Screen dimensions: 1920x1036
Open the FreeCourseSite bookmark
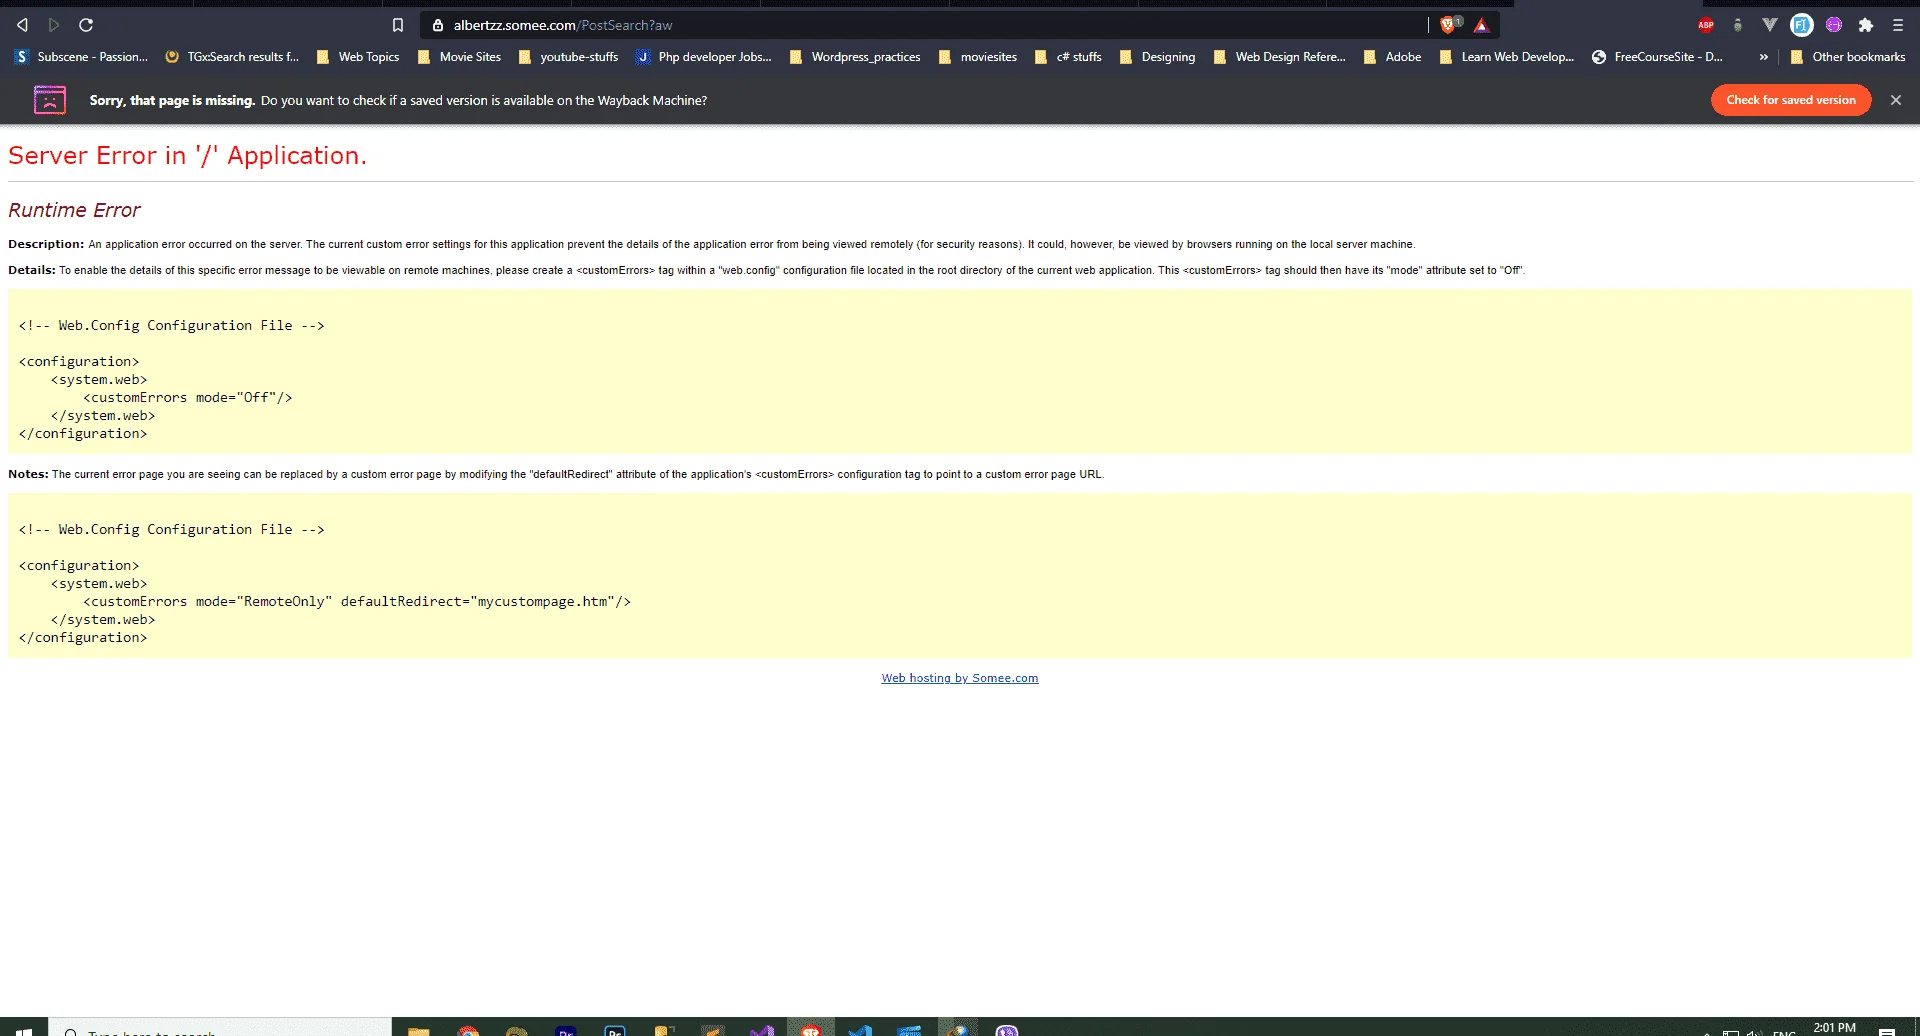[x=1657, y=57]
